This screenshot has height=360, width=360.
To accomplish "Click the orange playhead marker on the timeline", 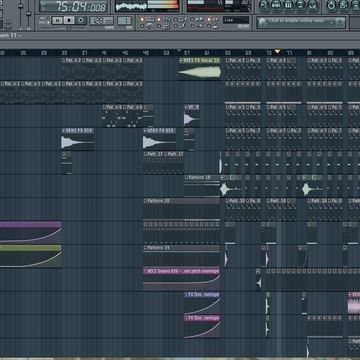I will pos(277,51).
